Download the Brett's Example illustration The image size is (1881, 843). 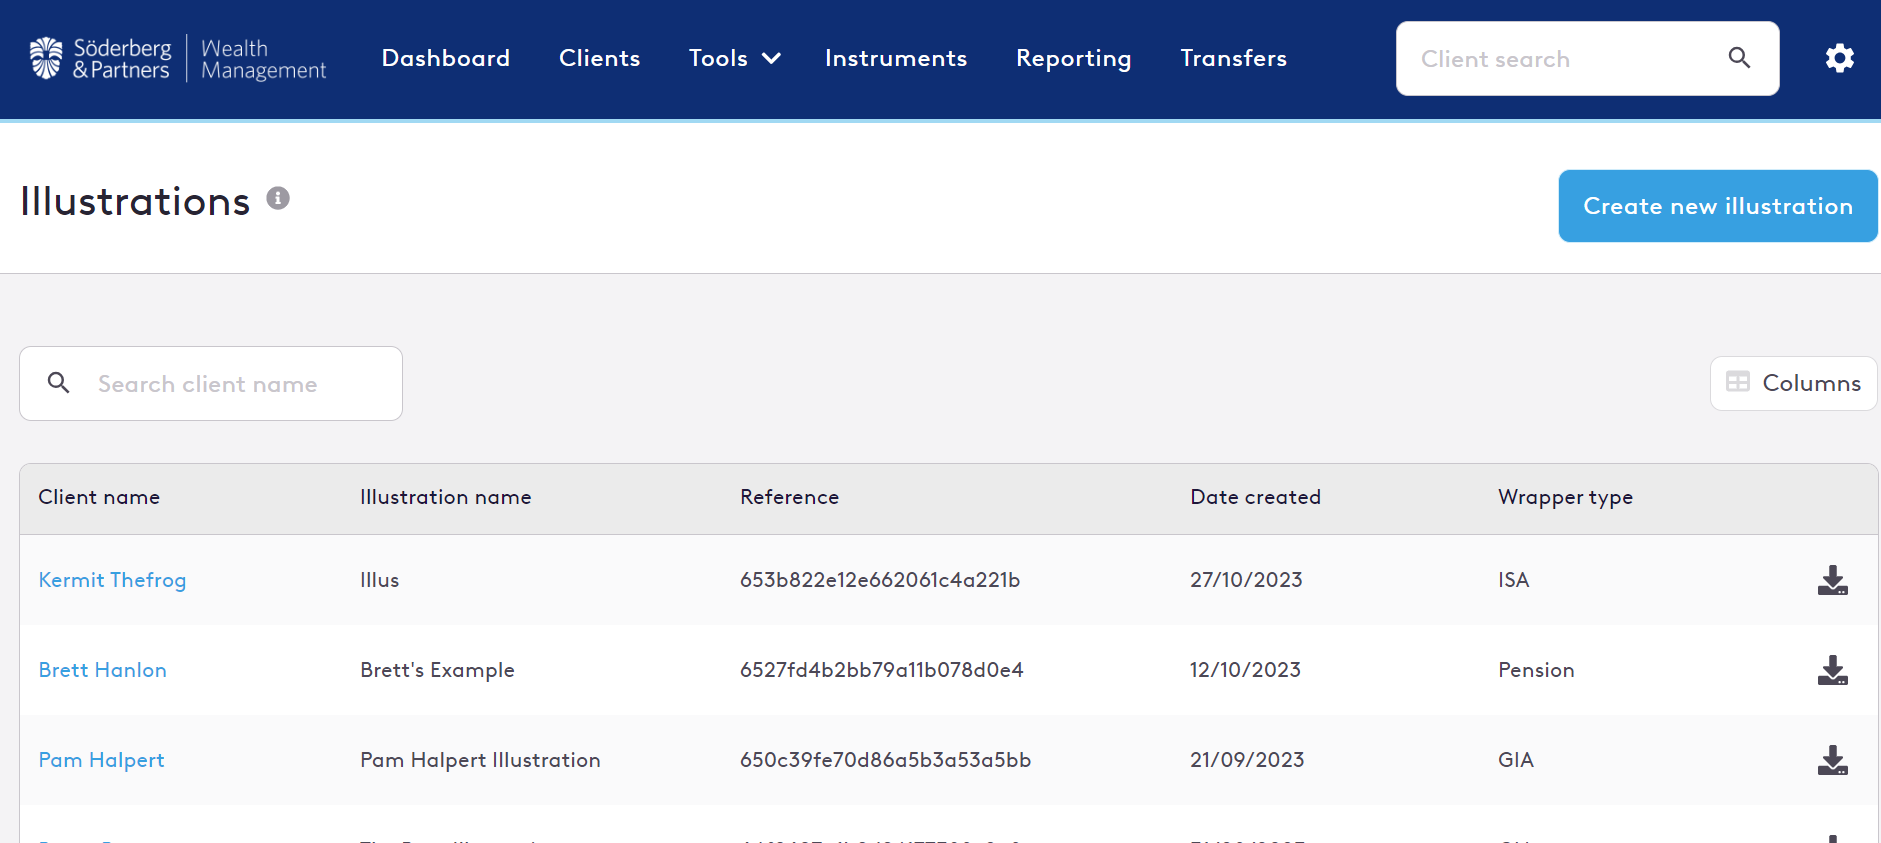tap(1832, 670)
